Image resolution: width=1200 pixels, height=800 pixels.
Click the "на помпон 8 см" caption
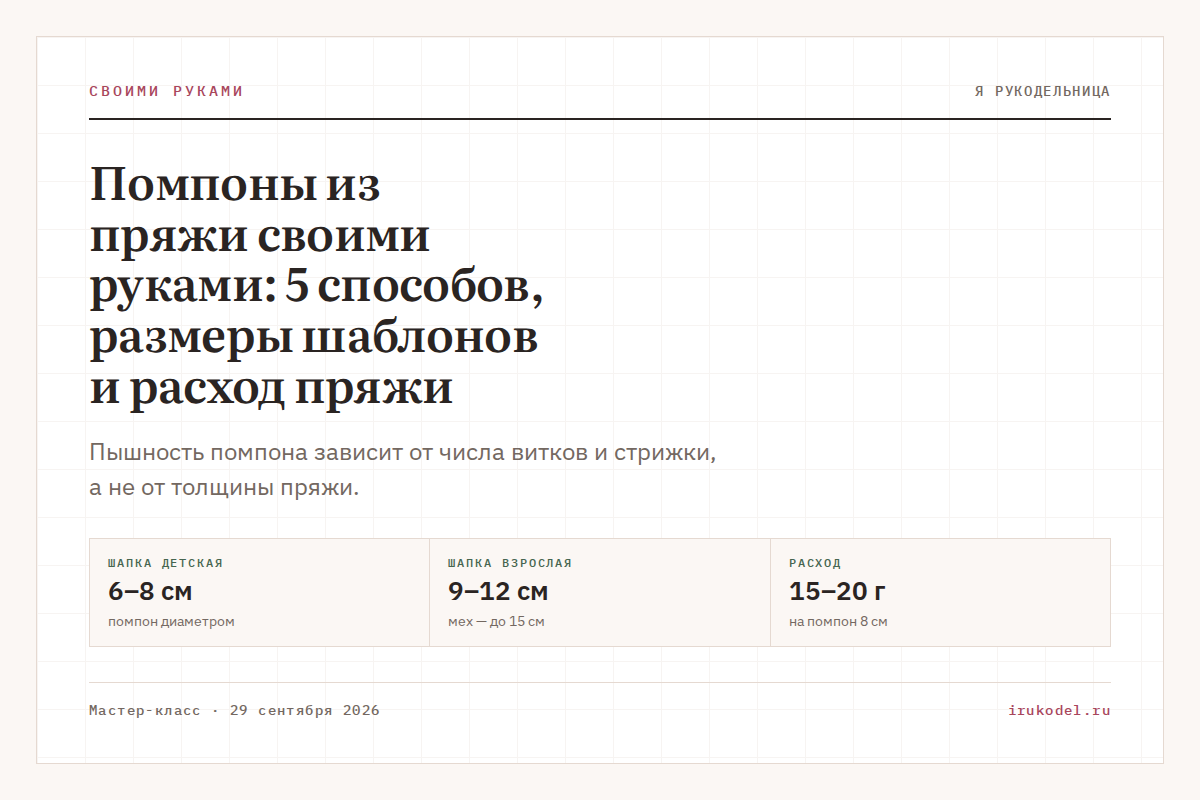pos(838,622)
